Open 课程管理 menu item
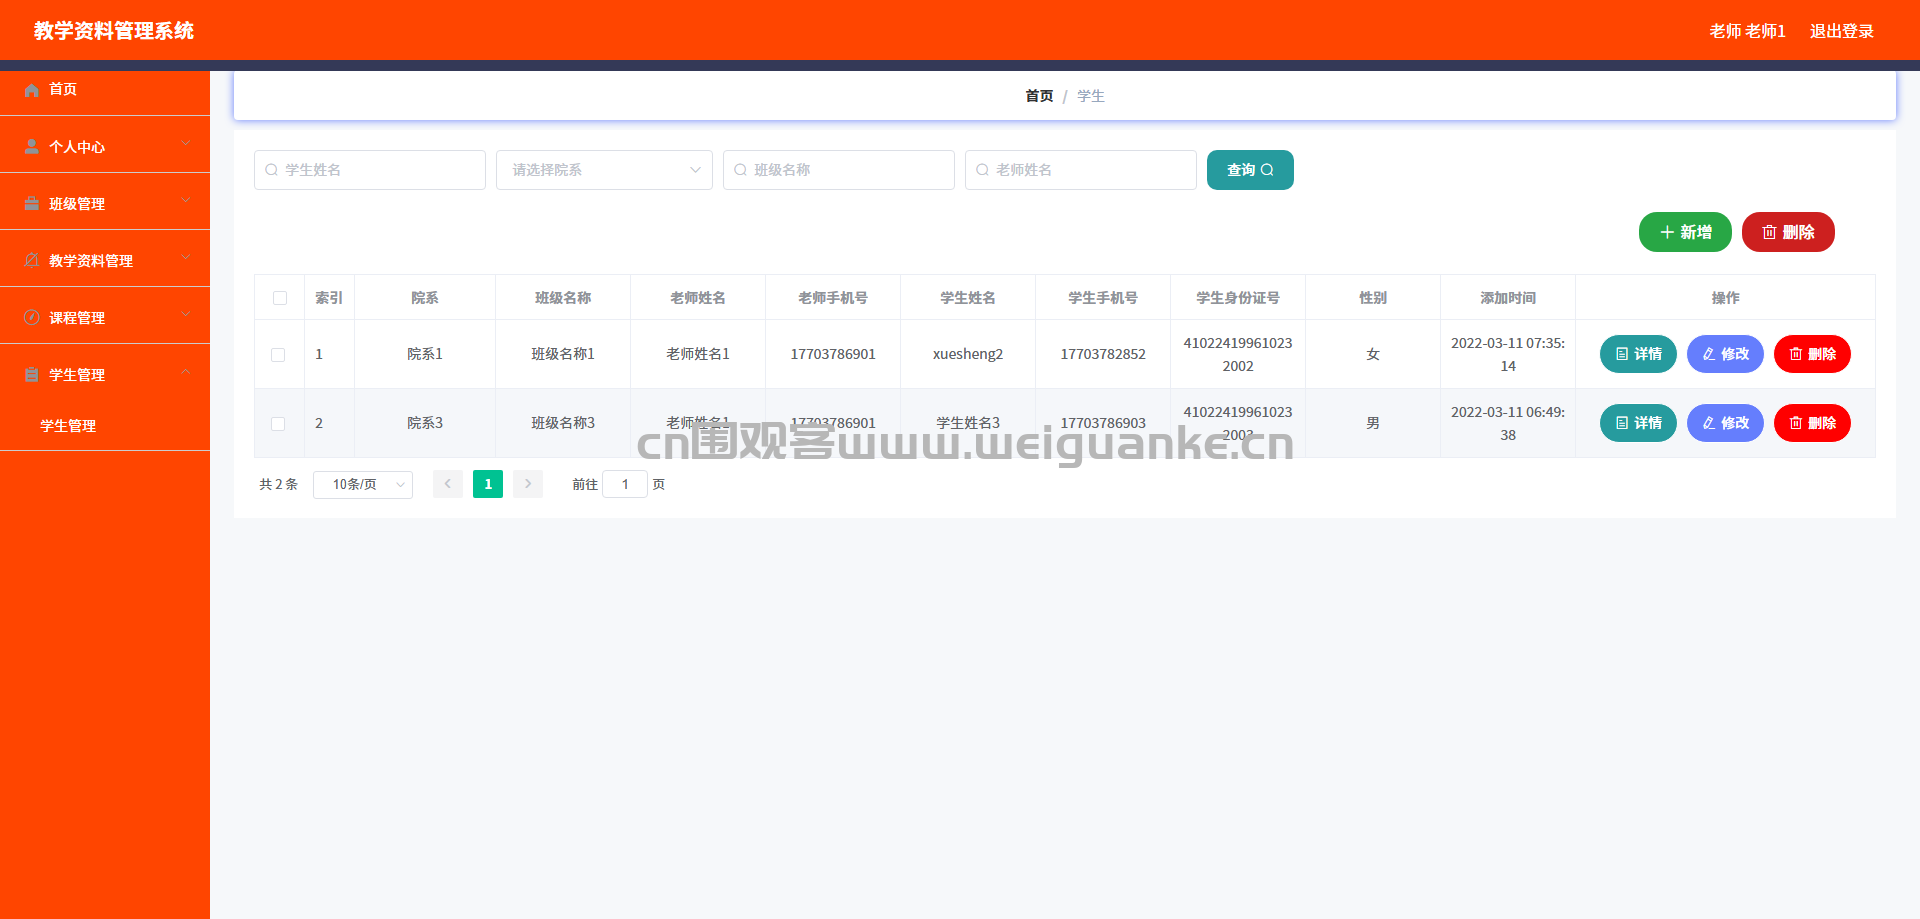Viewport: 1920px width, 919px height. [x=105, y=317]
